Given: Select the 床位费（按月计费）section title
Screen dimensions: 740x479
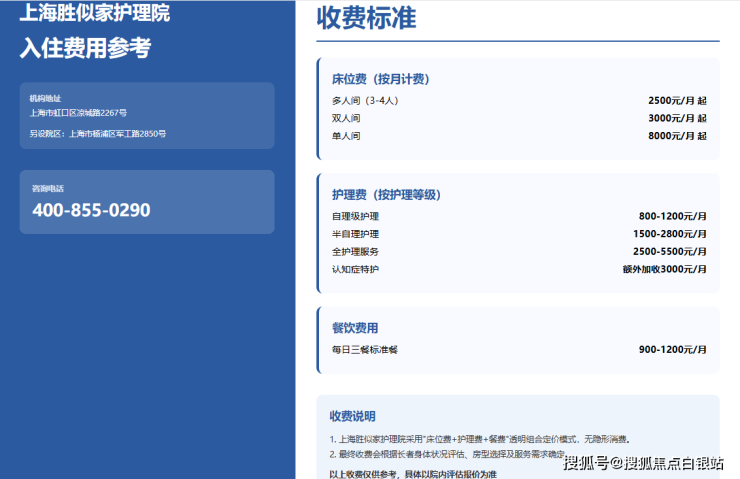Looking at the screenshot, I should [x=380, y=79].
